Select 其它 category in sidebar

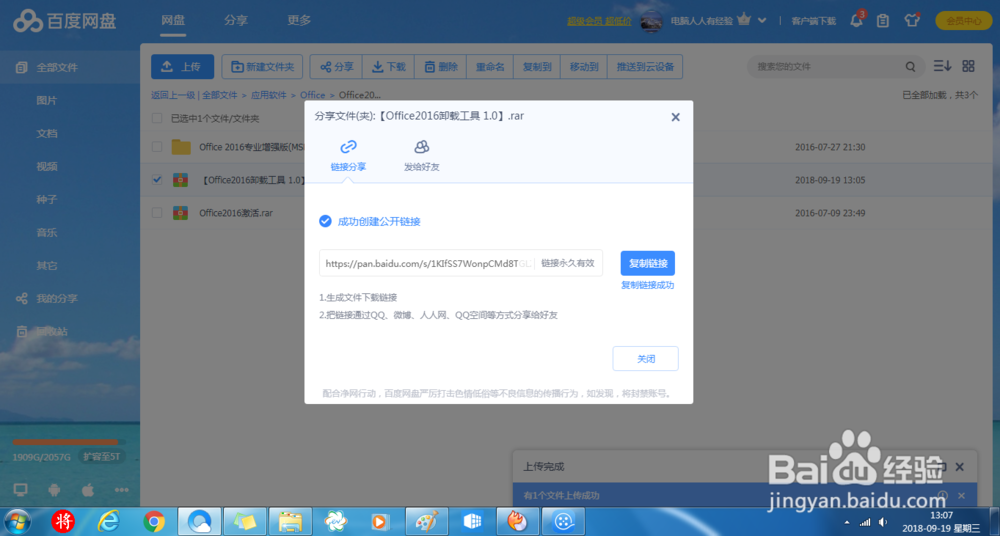point(47,265)
